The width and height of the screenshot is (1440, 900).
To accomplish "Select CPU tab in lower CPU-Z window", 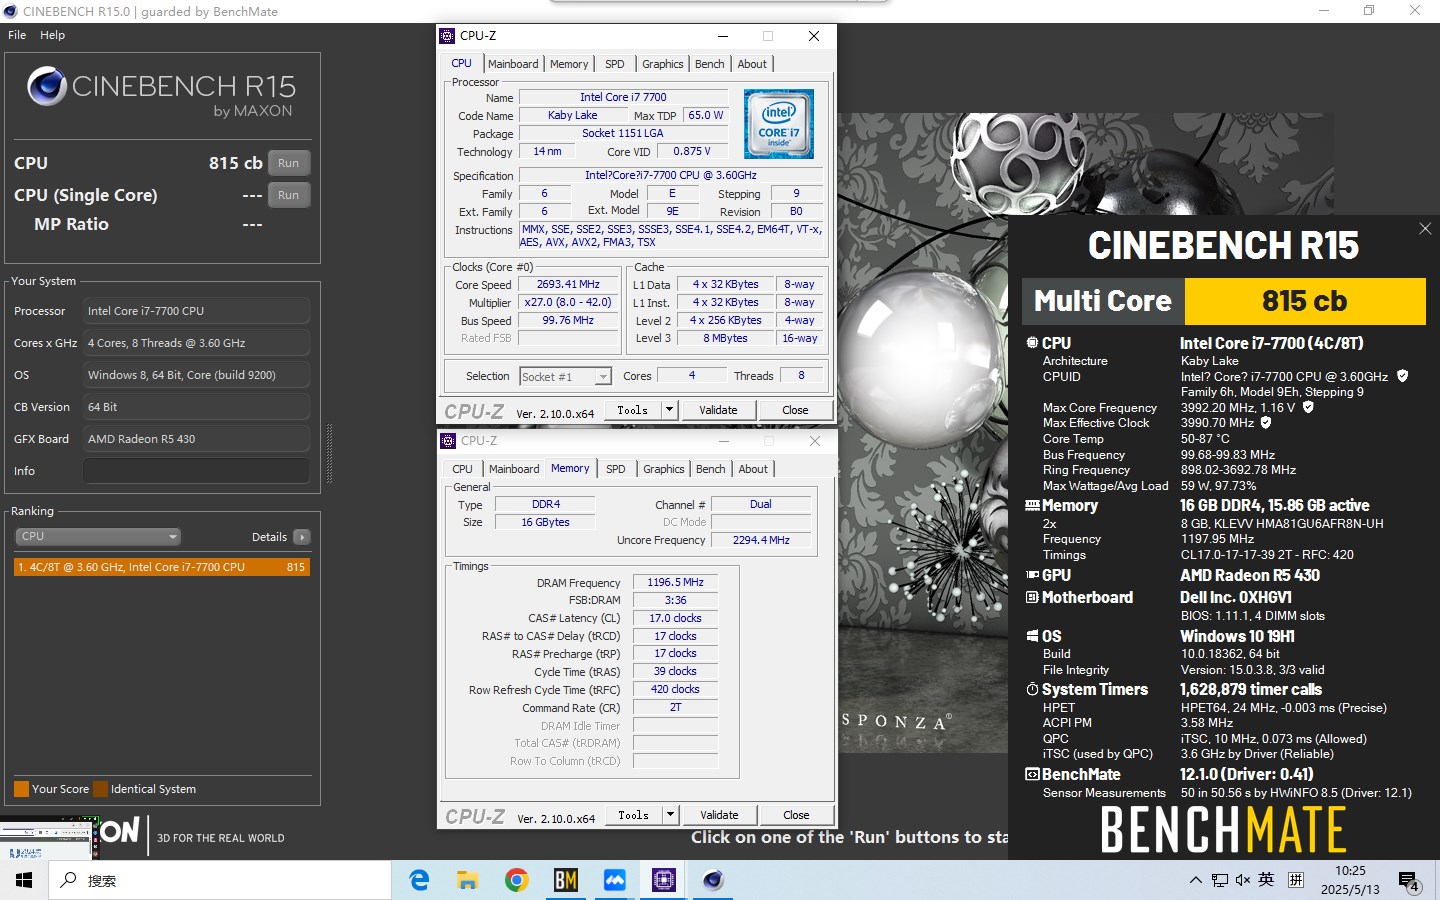I will click(x=462, y=469).
